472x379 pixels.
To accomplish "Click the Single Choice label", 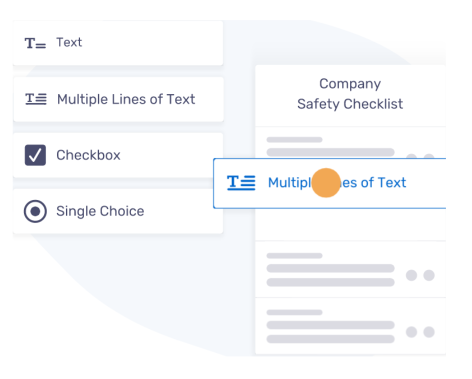I will 100,211.
